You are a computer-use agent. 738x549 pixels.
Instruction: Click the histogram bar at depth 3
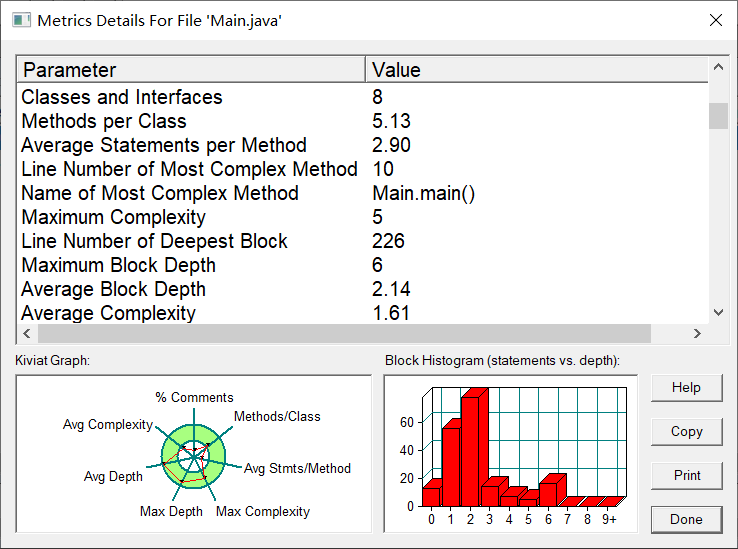[x=490, y=495]
